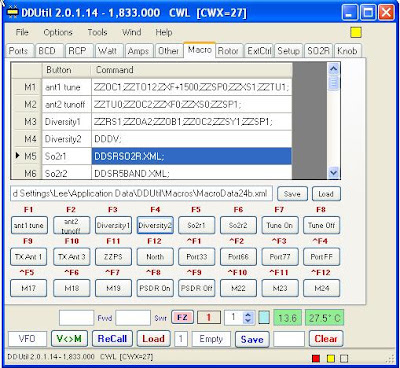
Task: Switch to the Rotor tab
Action: [x=228, y=51]
